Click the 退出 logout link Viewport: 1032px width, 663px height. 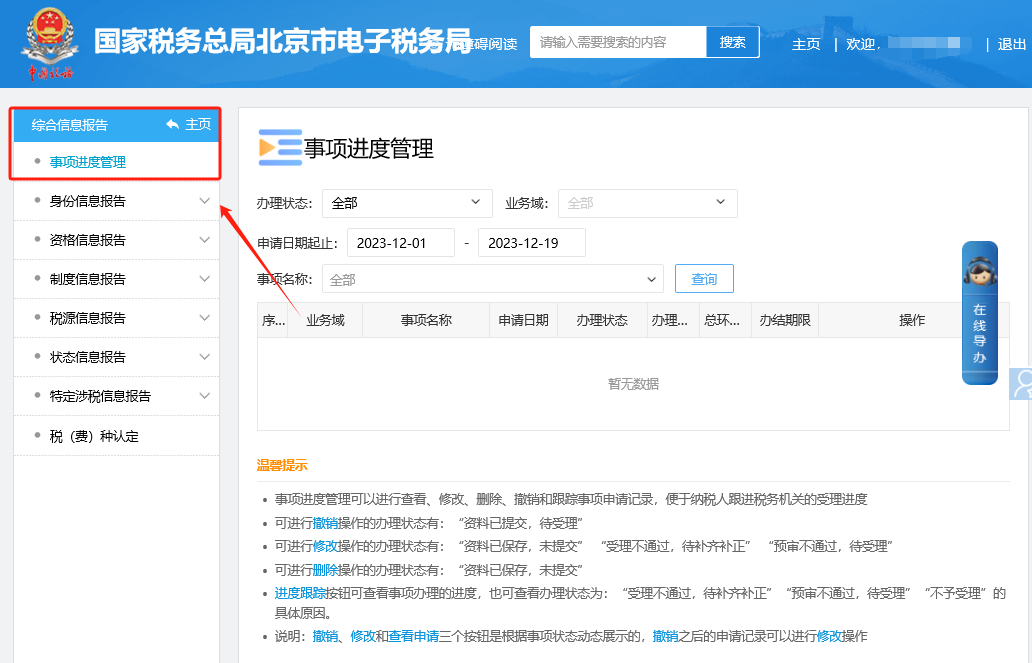tap(1011, 44)
